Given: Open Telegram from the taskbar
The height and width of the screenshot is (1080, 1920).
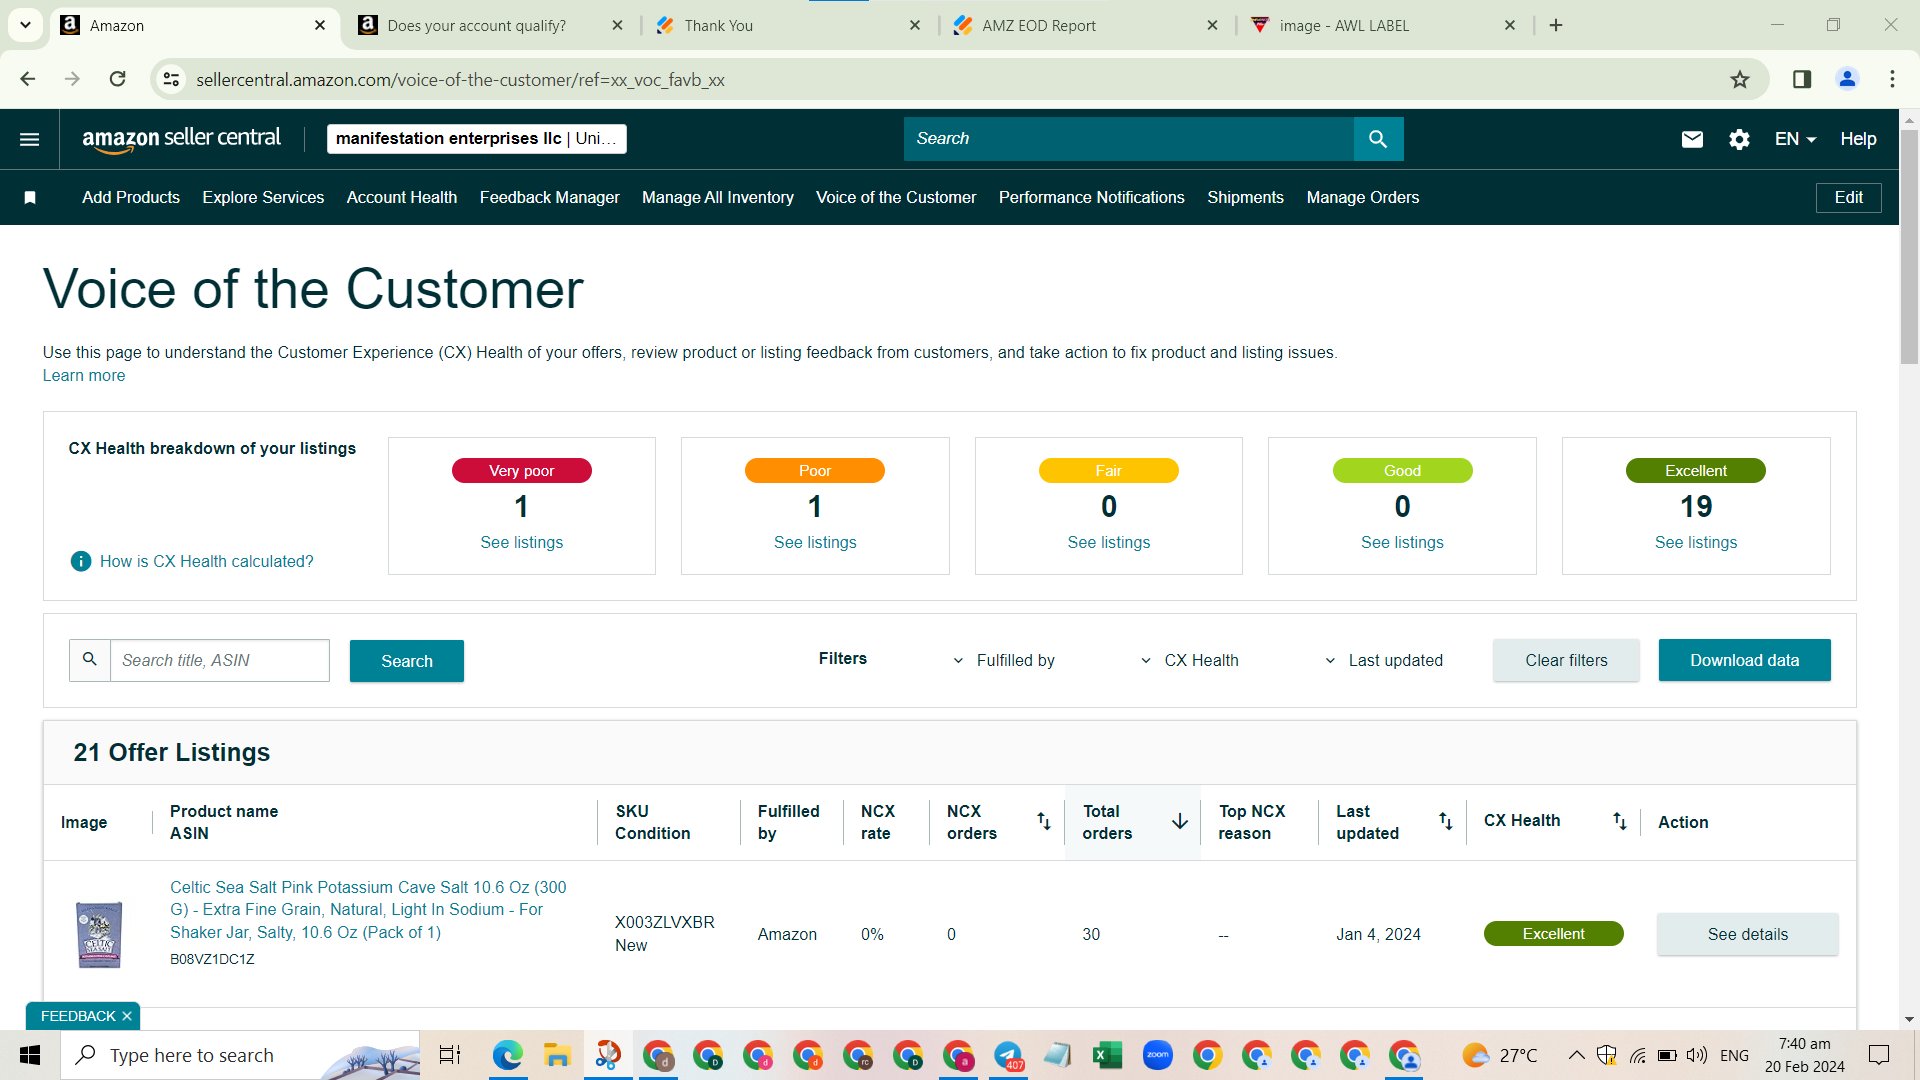Looking at the screenshot, I should tap(1008, 1055).
